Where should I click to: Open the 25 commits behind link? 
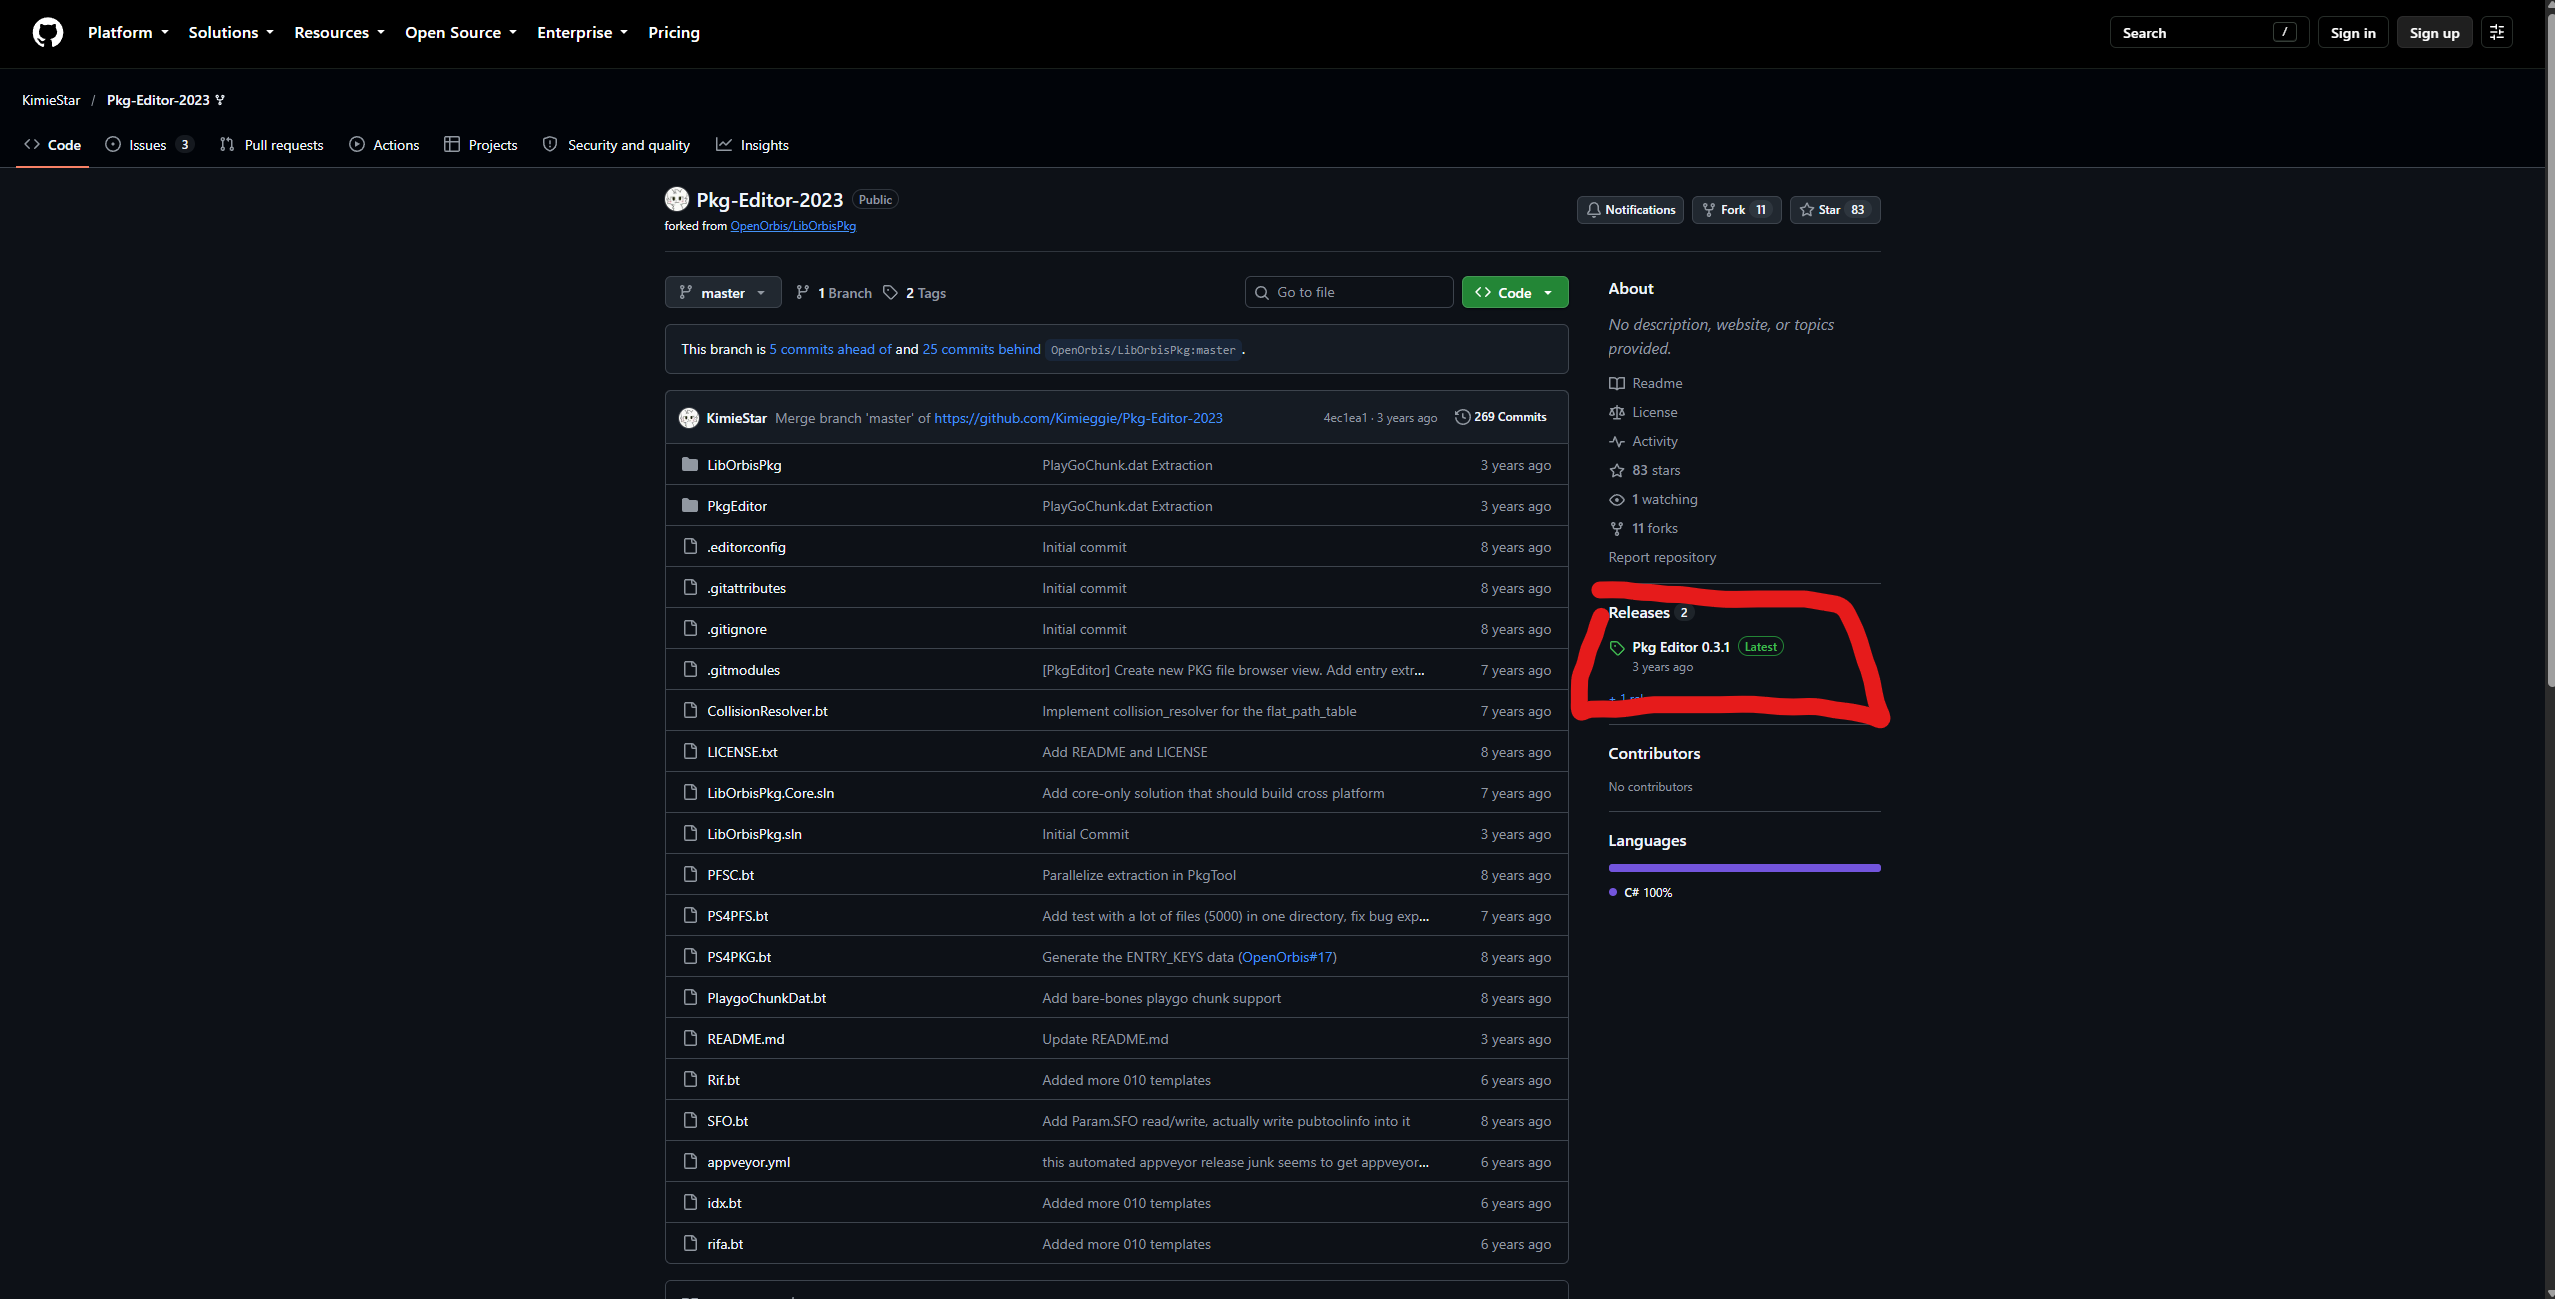coord(981,349)
